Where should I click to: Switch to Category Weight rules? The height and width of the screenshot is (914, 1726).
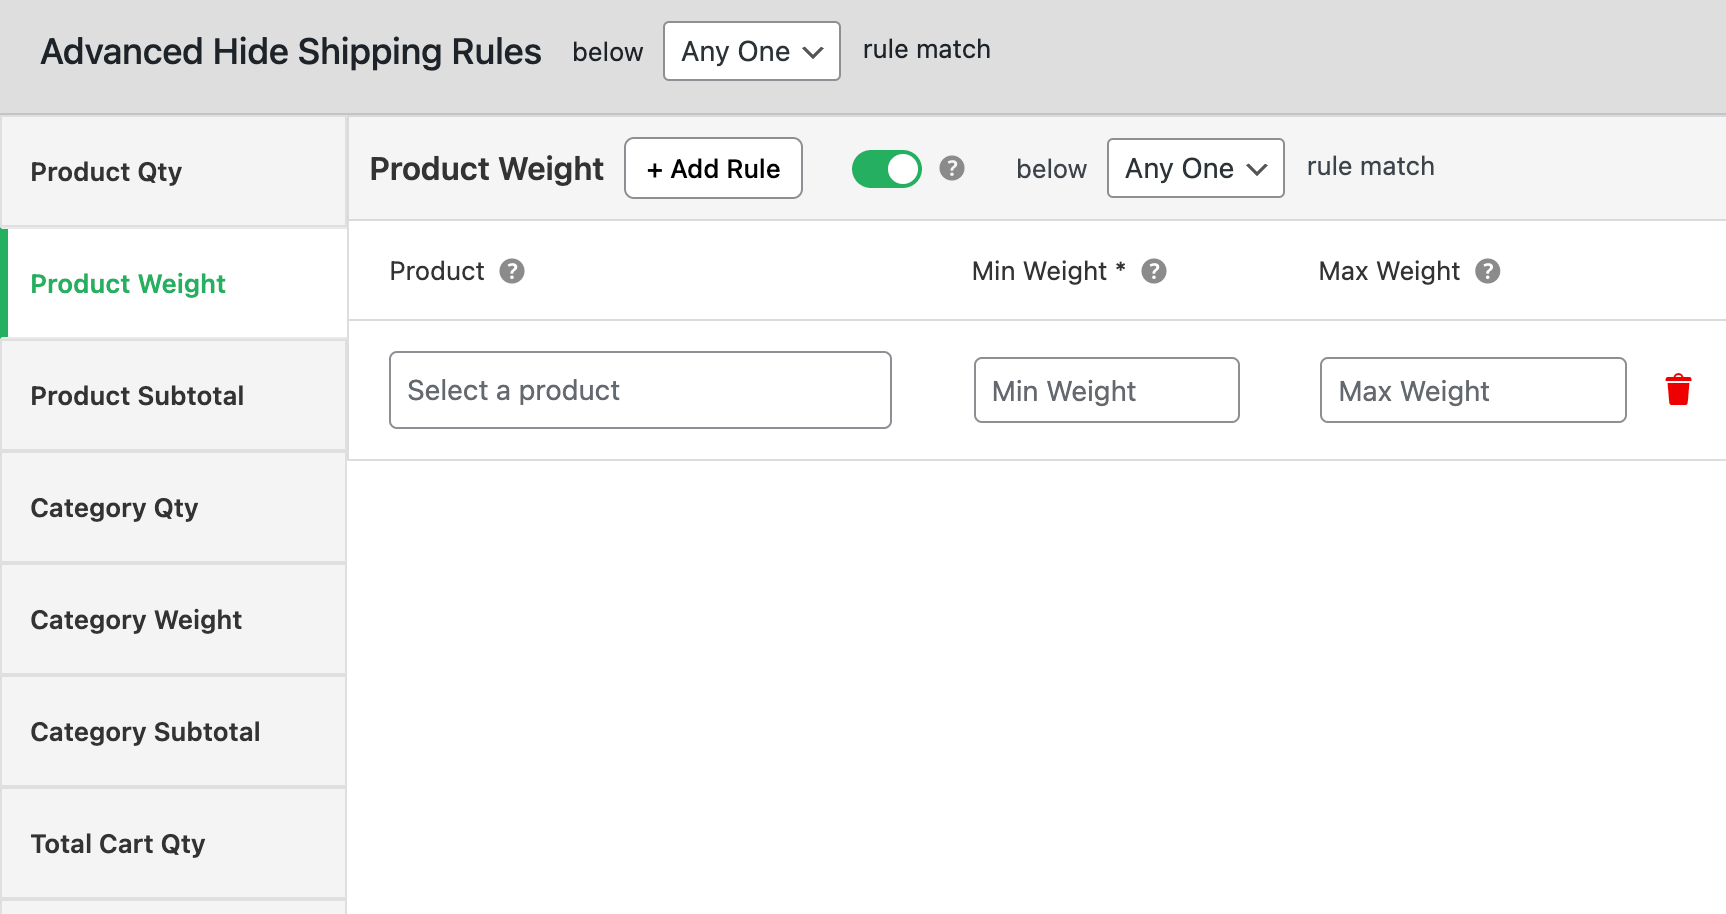coord(136,619)
